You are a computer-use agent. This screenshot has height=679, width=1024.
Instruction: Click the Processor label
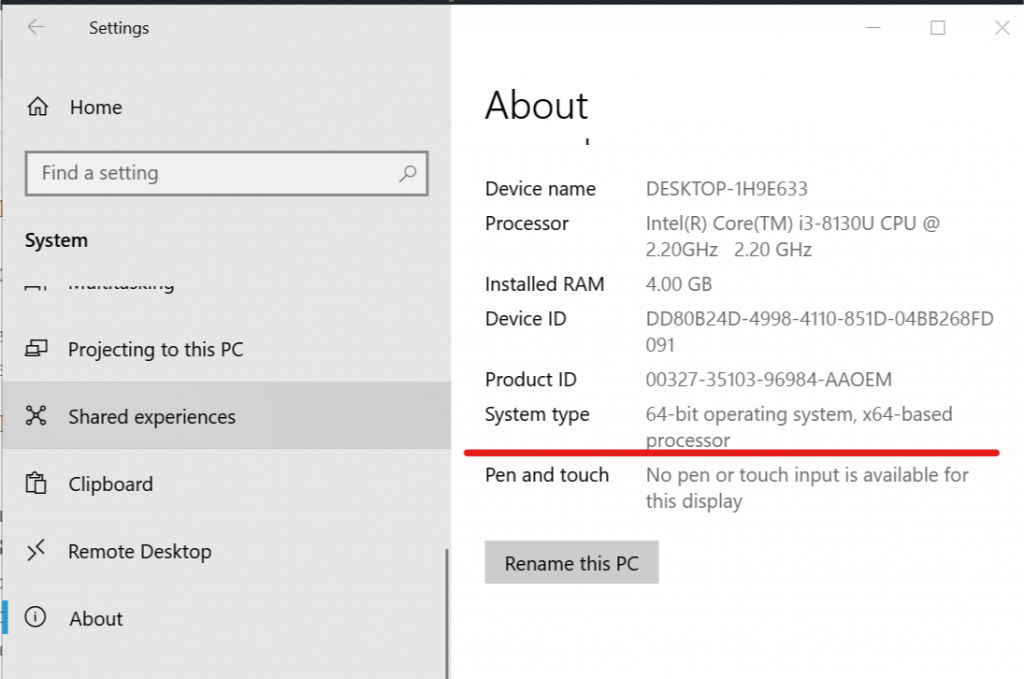pyautogui.click(x=526, y=223)
